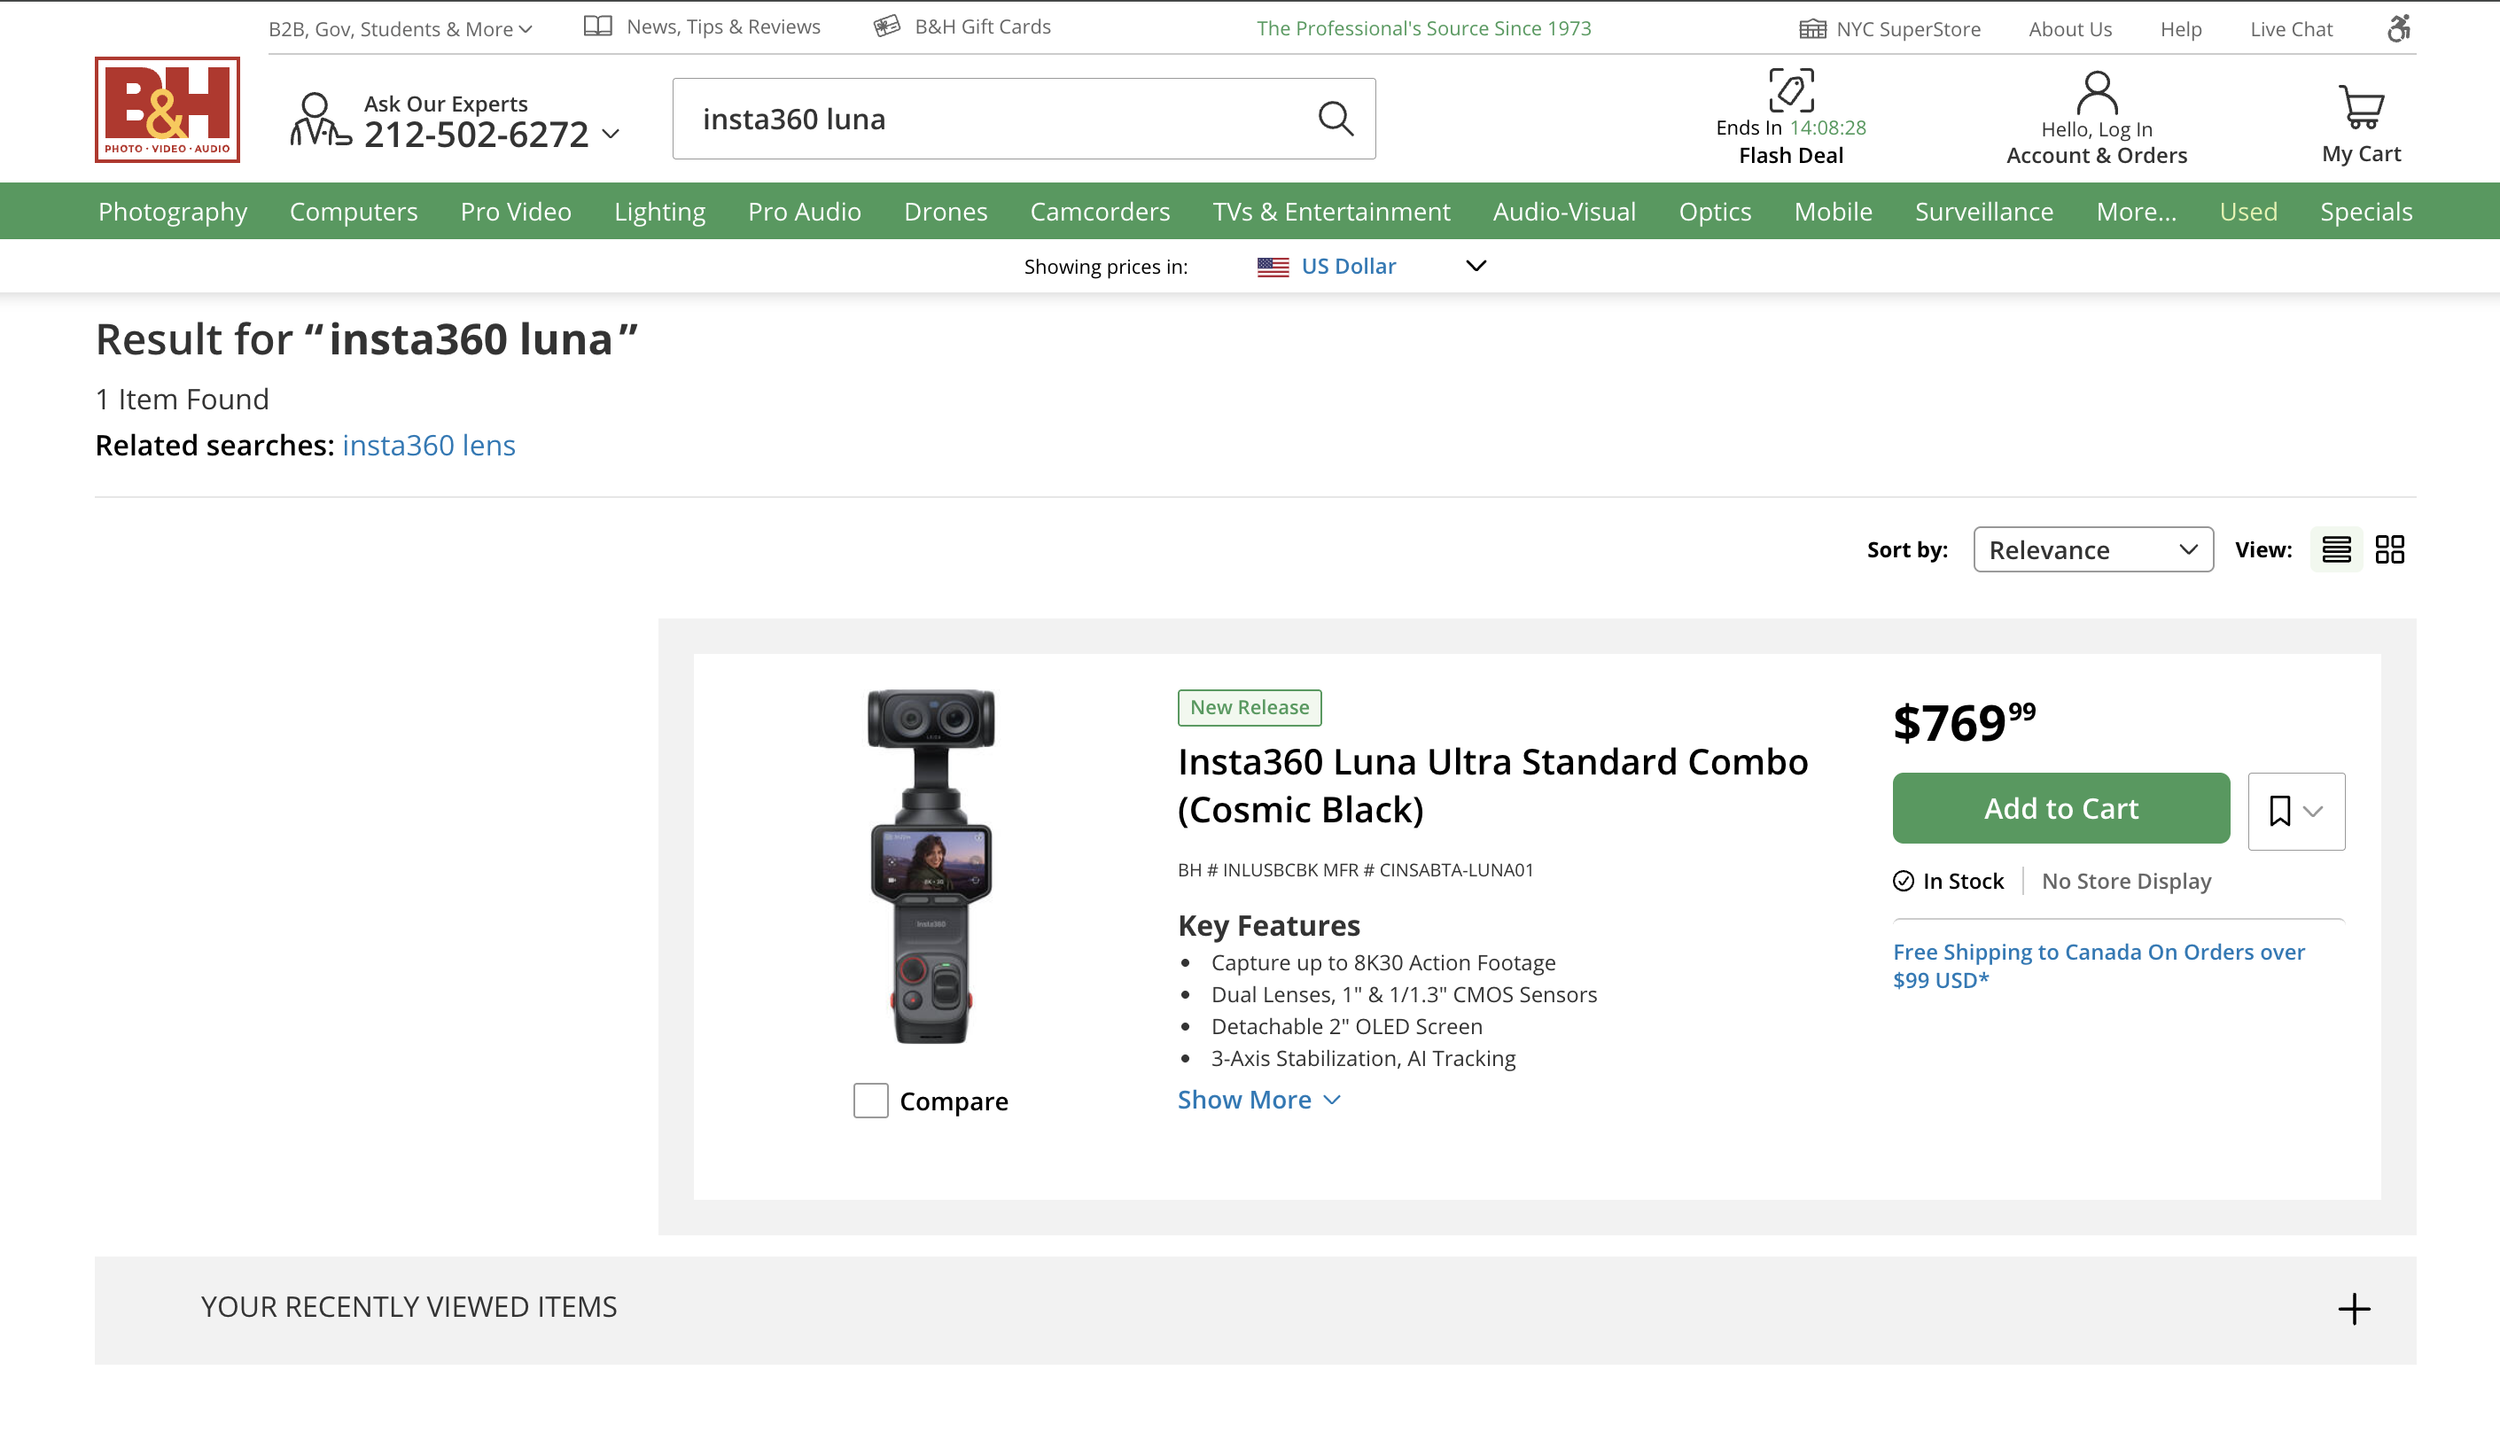Click the NYC SuperStore building icon
The image size is (2500, 1447).
coord(1812,29)
